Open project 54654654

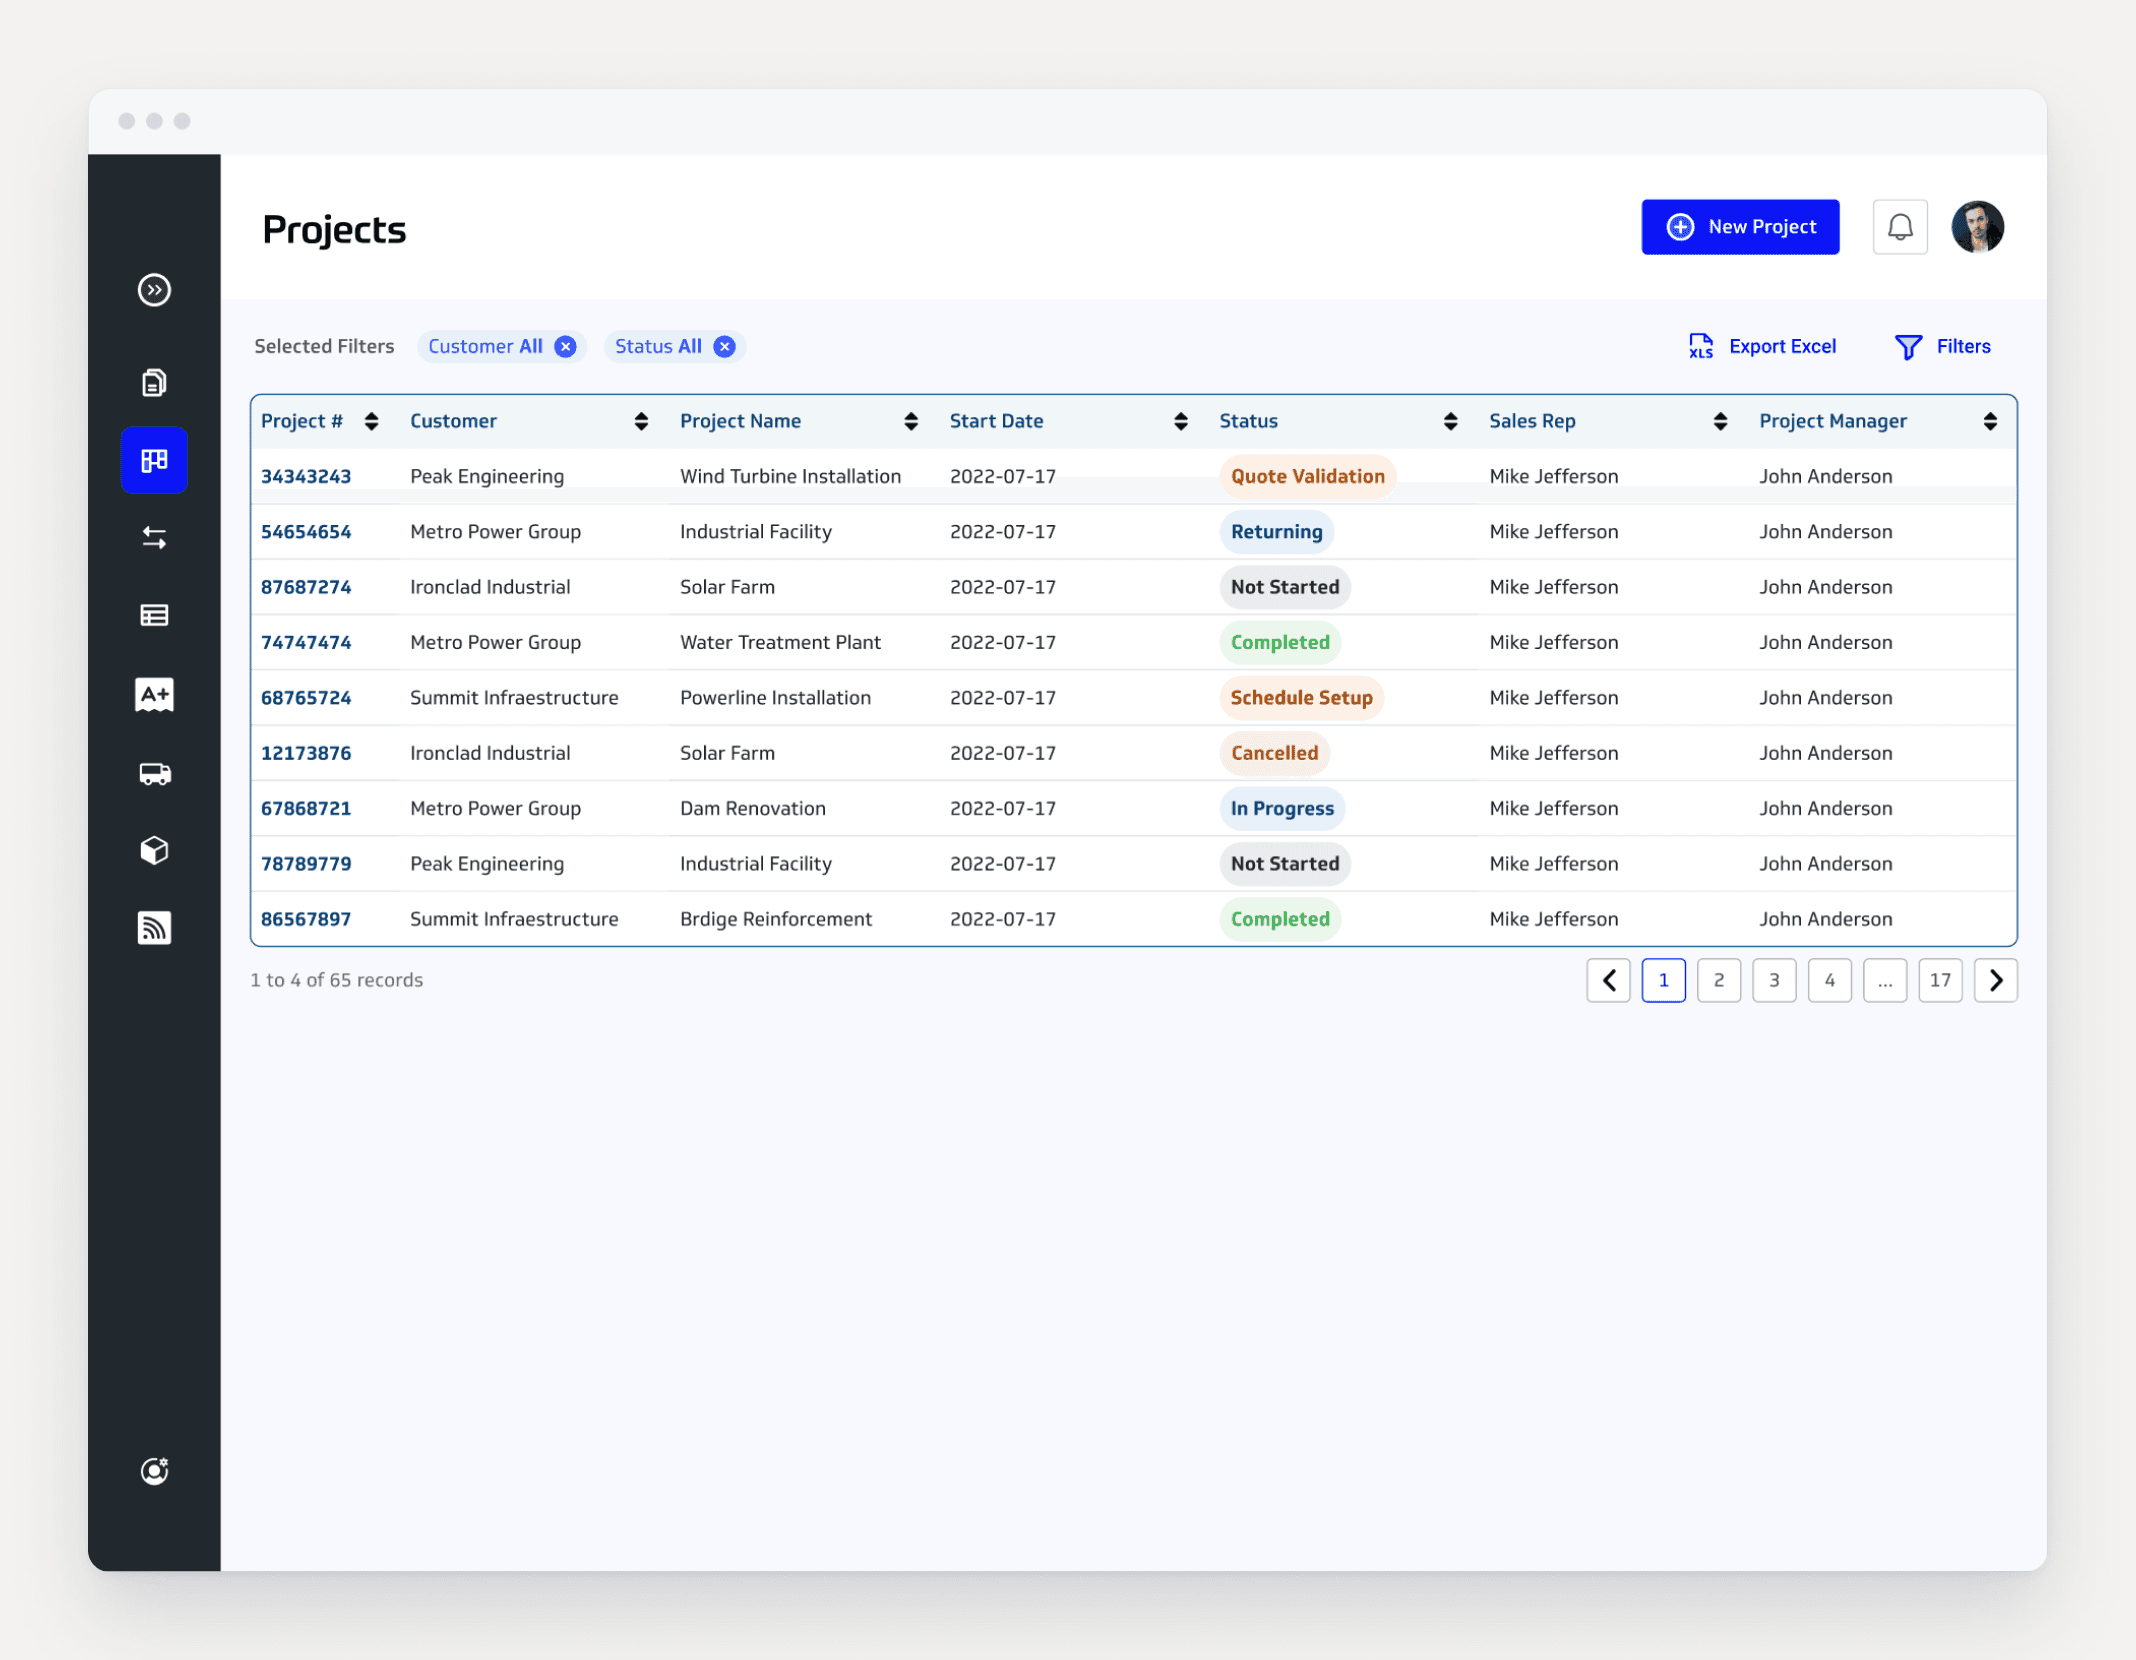point(306,531)
